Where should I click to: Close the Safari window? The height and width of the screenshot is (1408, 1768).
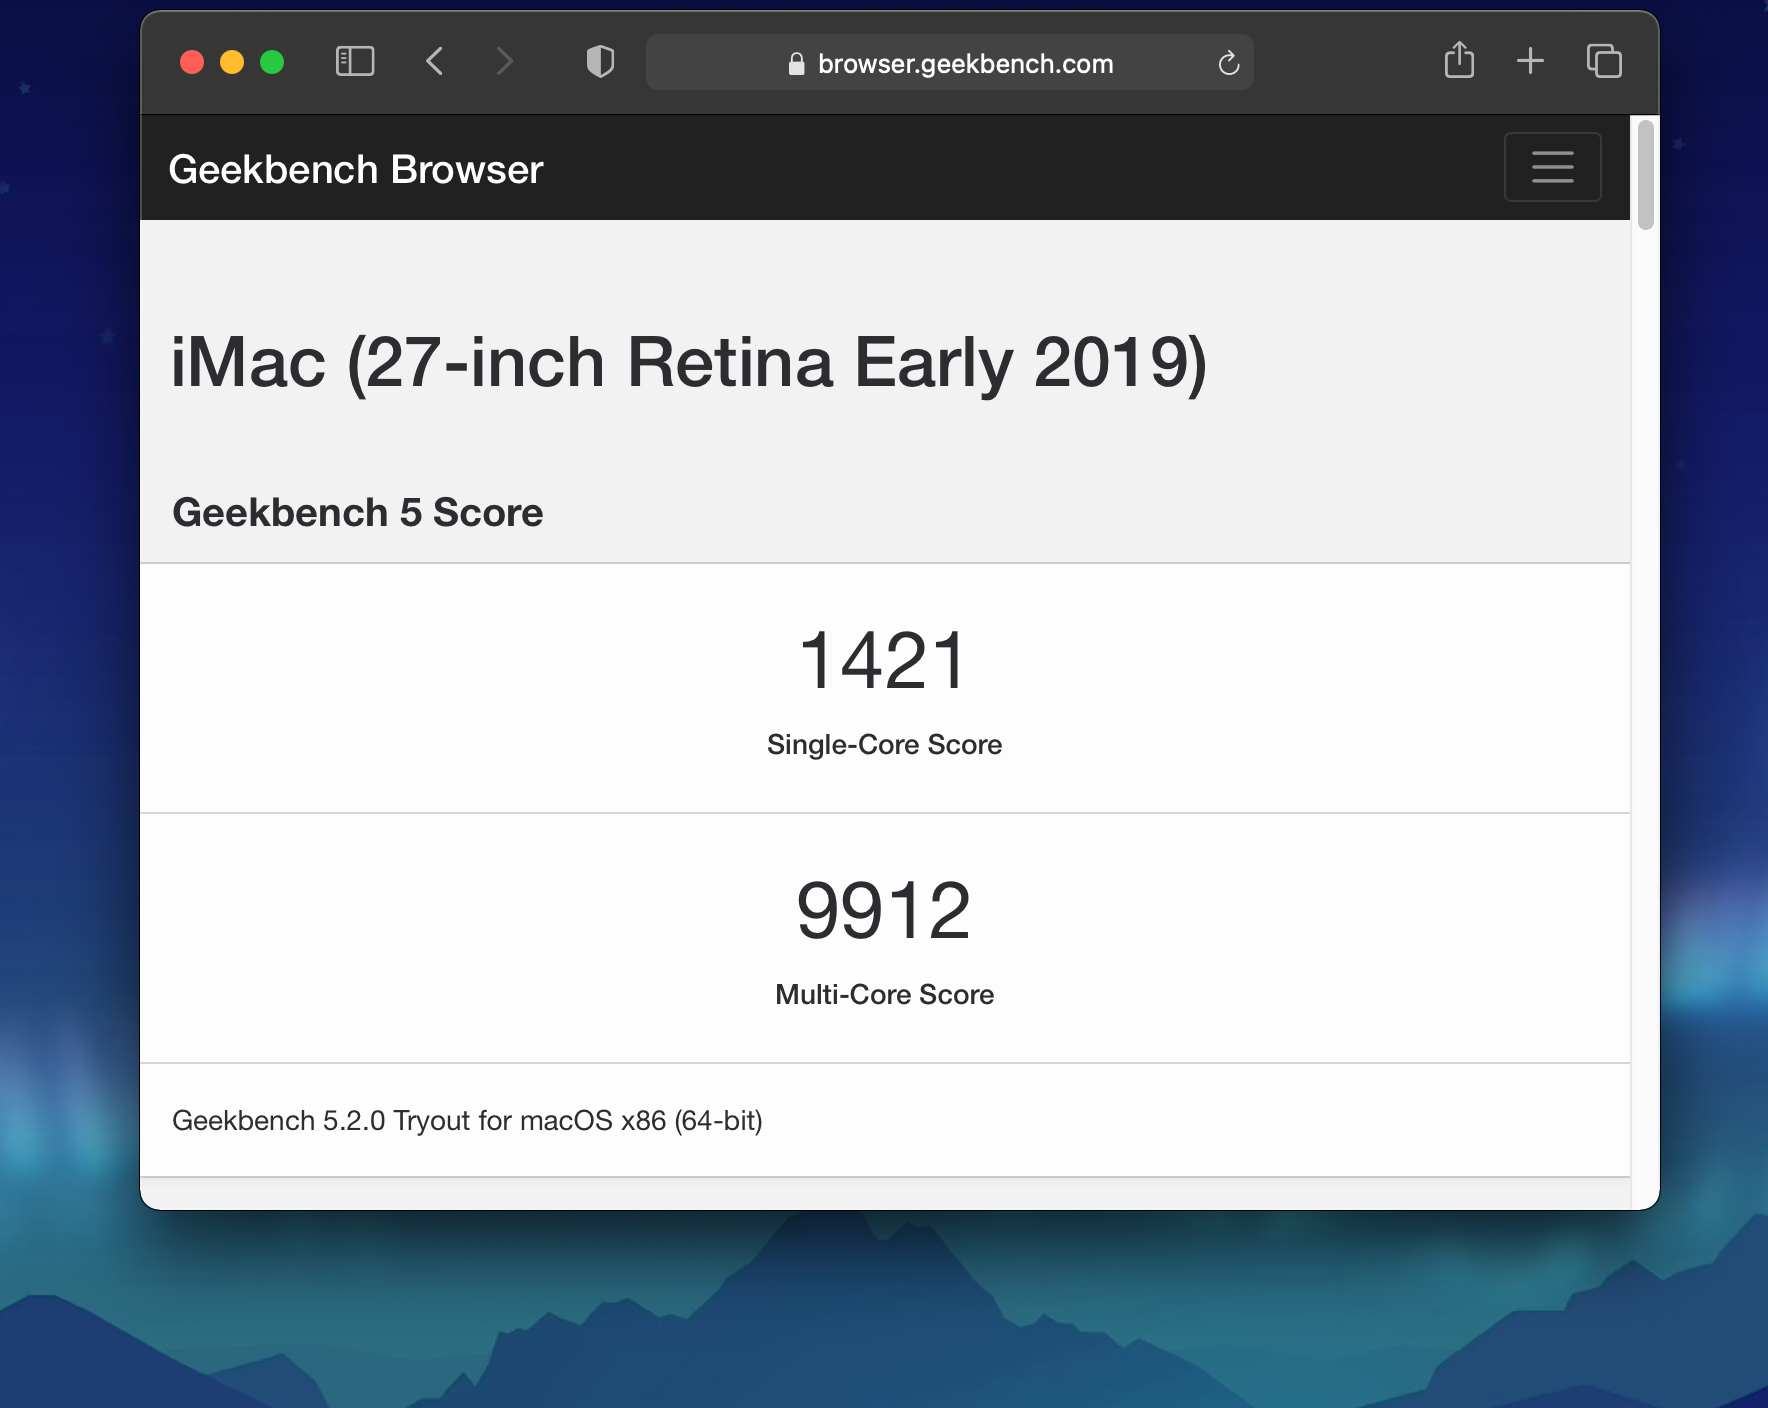point(192,62)
